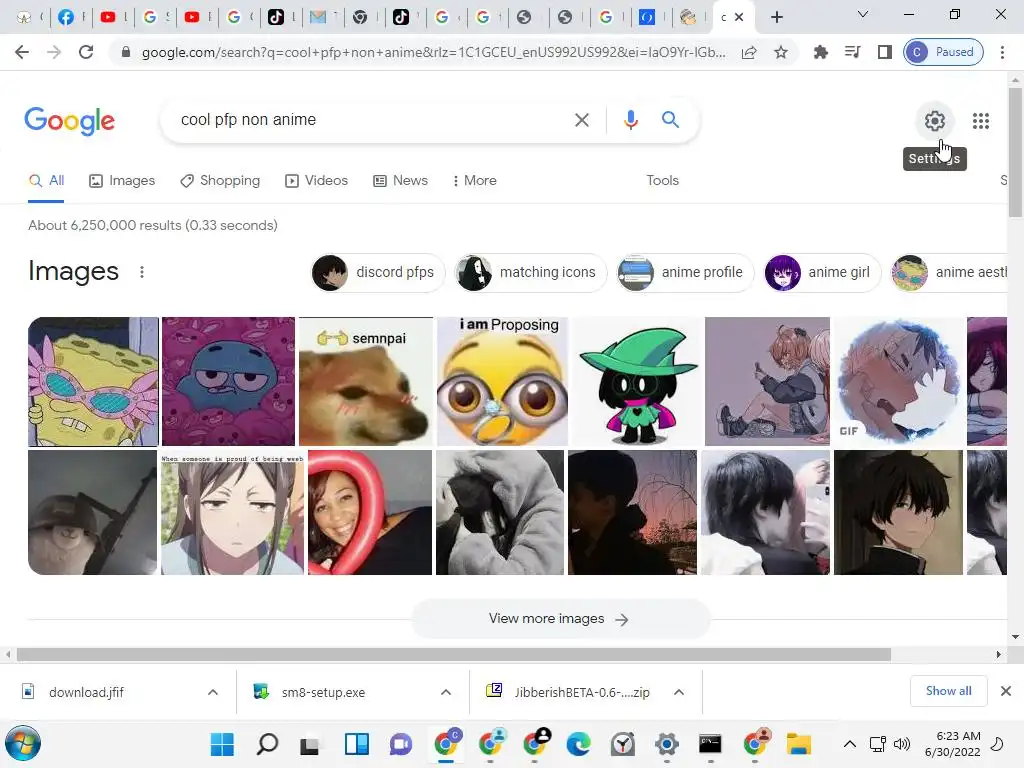Open a new browser tab

tap(776, 17)
